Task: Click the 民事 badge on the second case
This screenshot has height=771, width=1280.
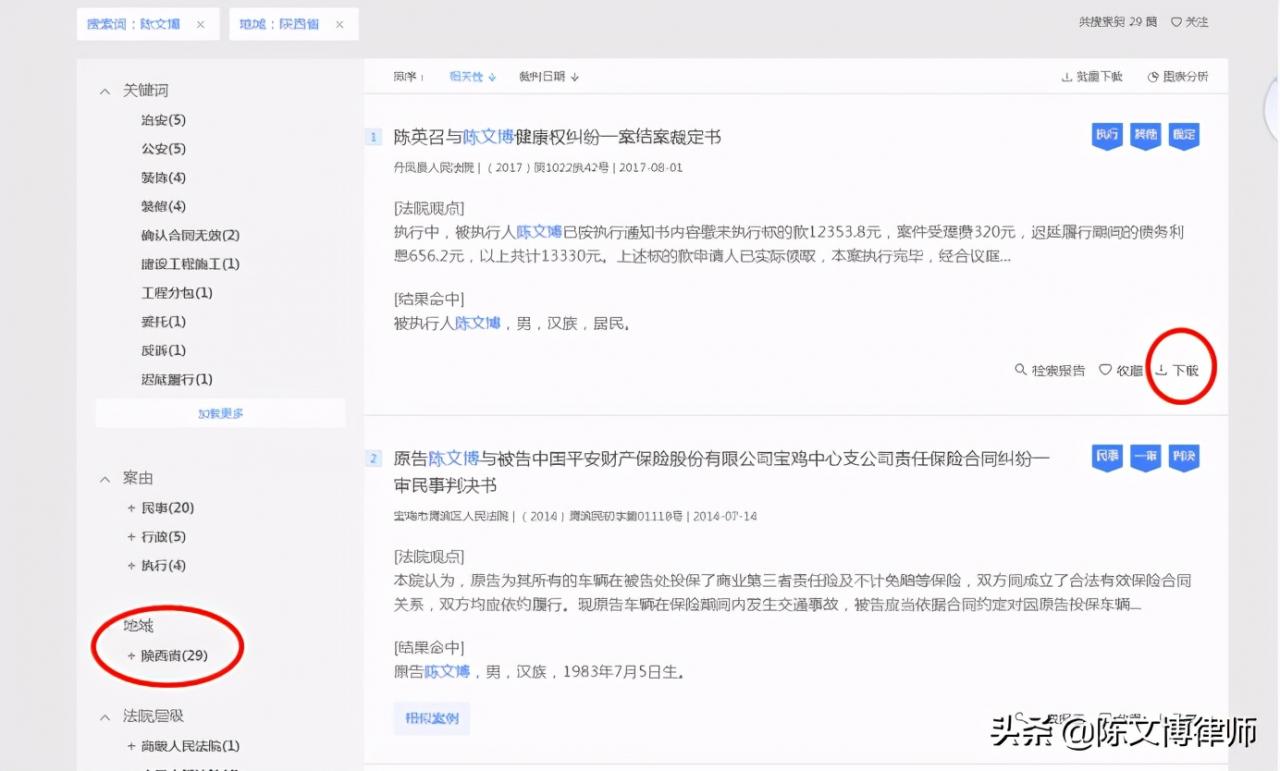Action: pos(1106,458)
